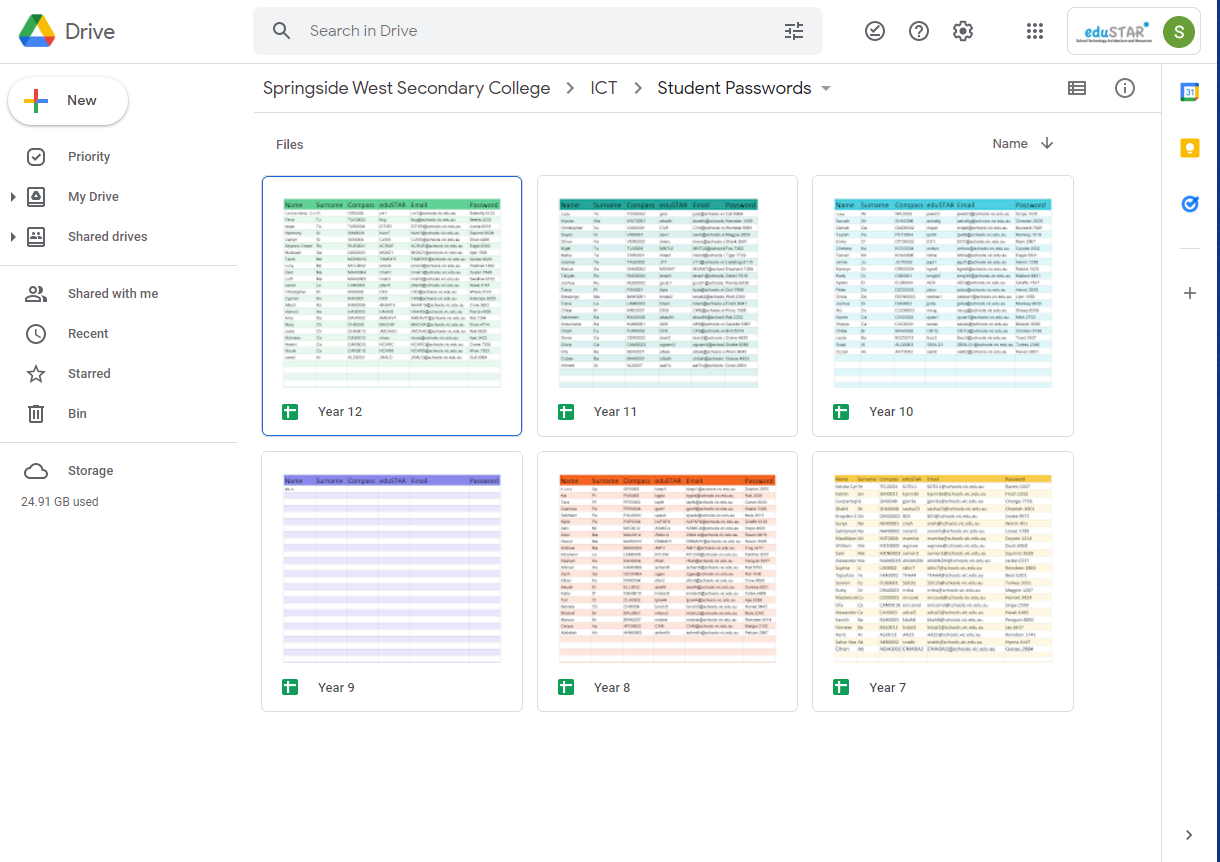Image resolution: width=1220 pixels, height=862 pixels.
Task: Toggle the view details info panel
Action: tap(1125, 88)
